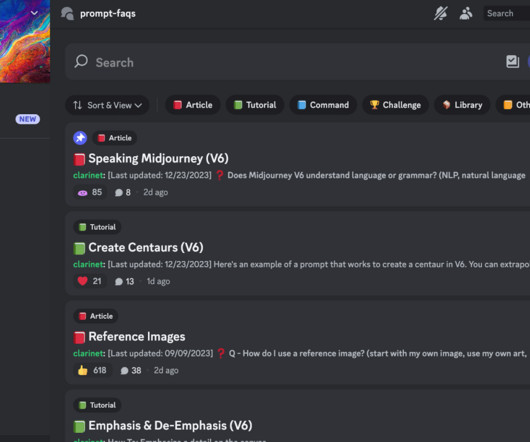This screenshot has height=442, width=530.
Task: Open 38 comments on Reference Images post
Action: (130, 370)
